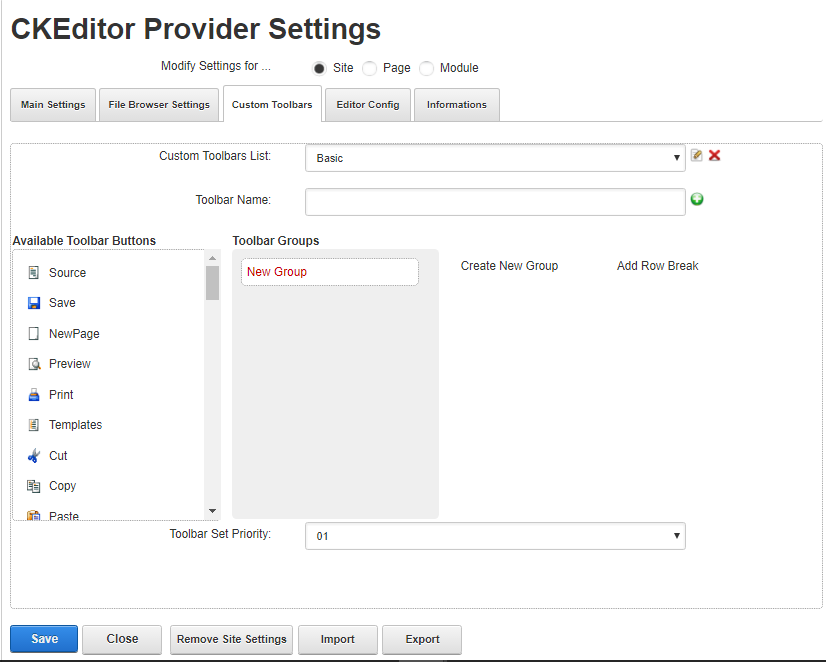Select the New Group box
Screen dimensions: 826x662
[330, 272]
